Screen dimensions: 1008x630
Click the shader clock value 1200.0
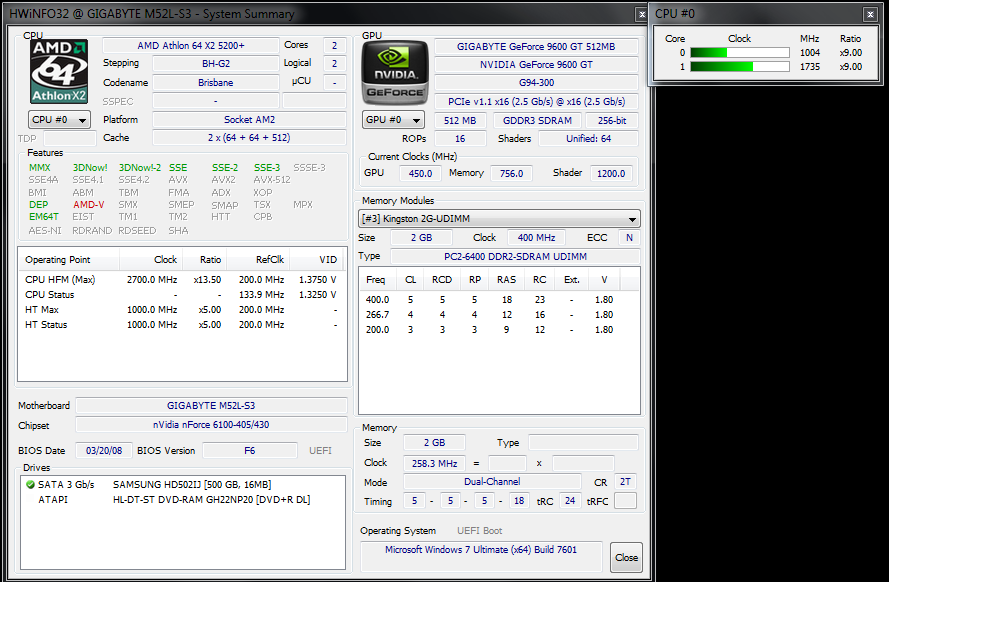pos(611,174)
